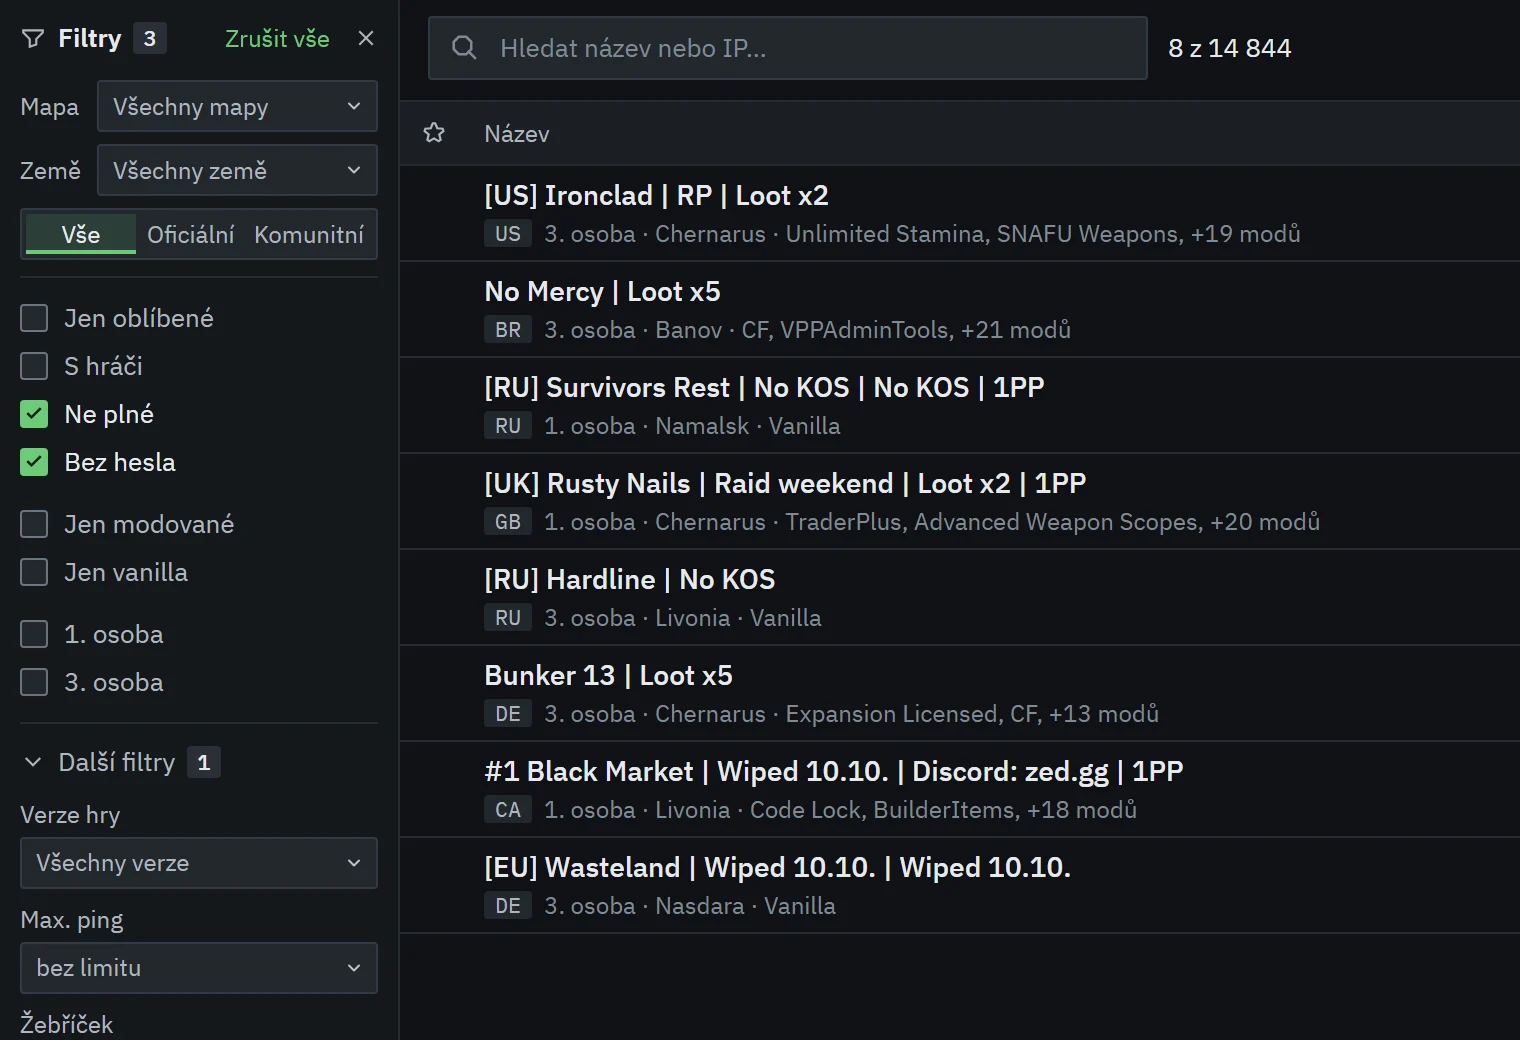This screenshot has width=1520, height=1040.
Task: Click the 'BR' country badge
Action: (x=508, y=330)
